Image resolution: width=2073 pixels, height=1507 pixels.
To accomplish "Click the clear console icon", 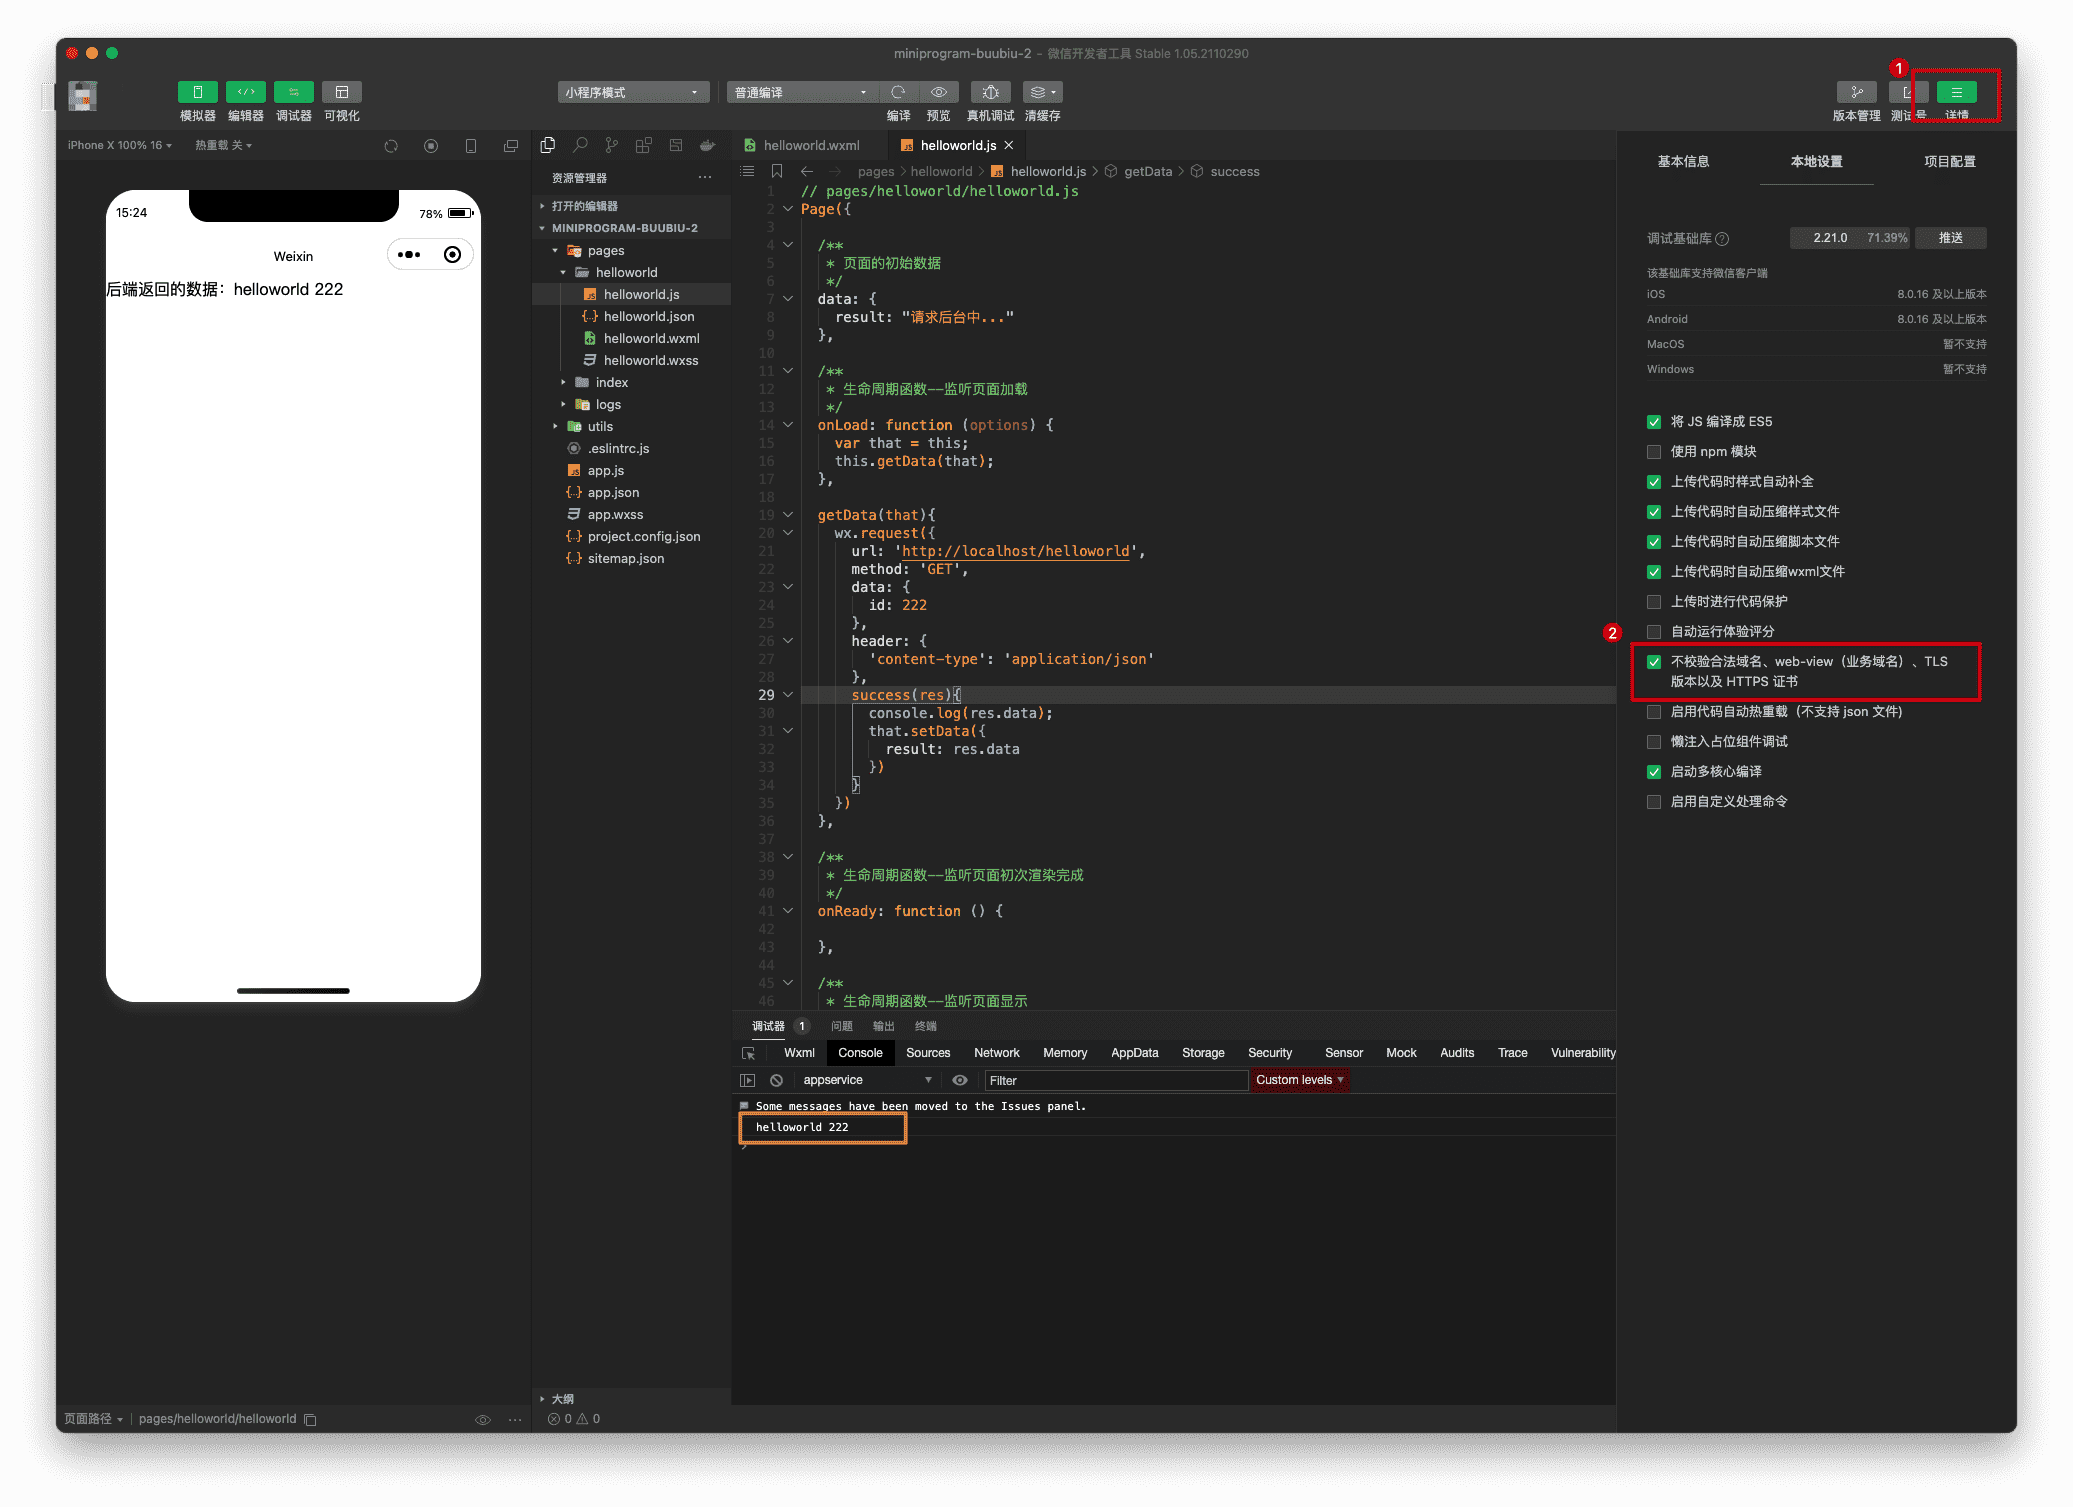I will click(x=776, y=1080).
